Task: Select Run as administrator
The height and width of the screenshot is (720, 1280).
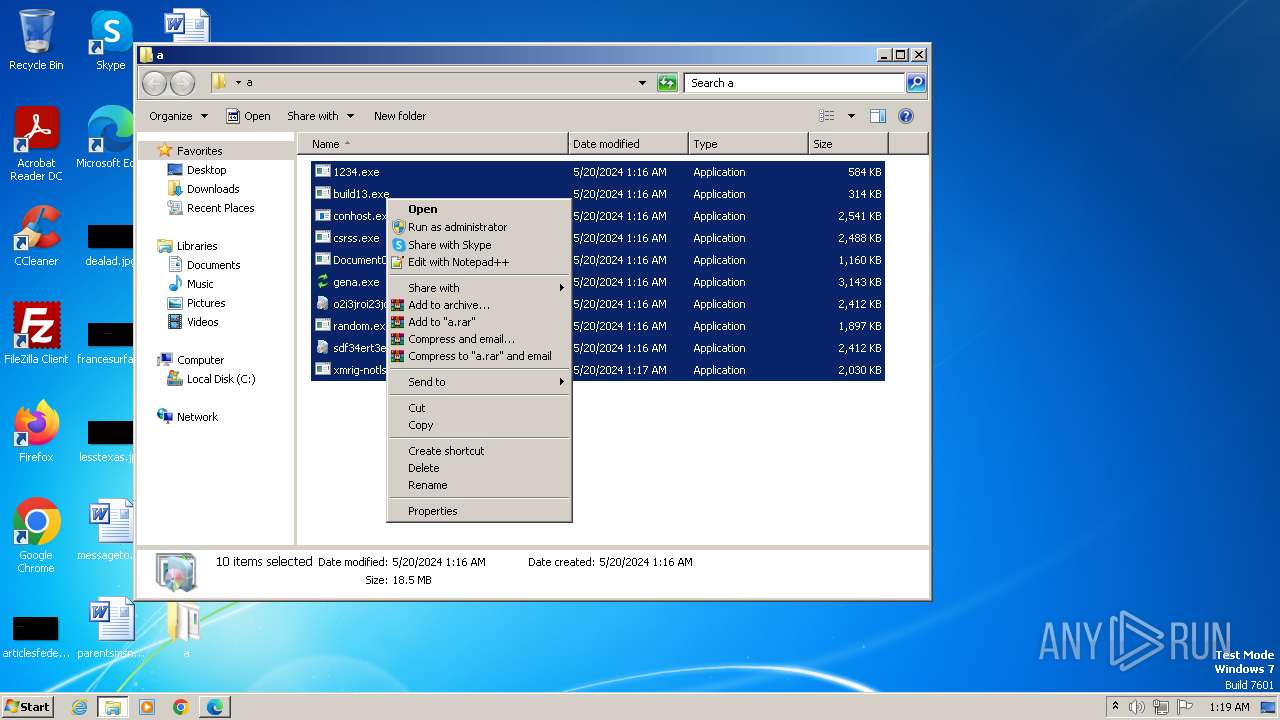Action: coord(479,227)
